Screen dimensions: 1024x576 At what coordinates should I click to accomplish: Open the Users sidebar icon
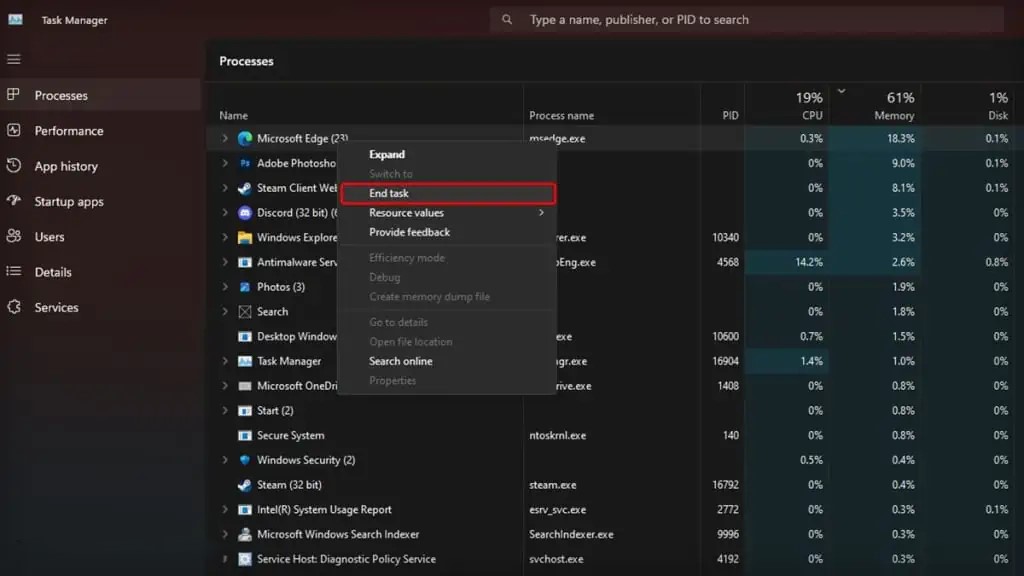(14, 237)
